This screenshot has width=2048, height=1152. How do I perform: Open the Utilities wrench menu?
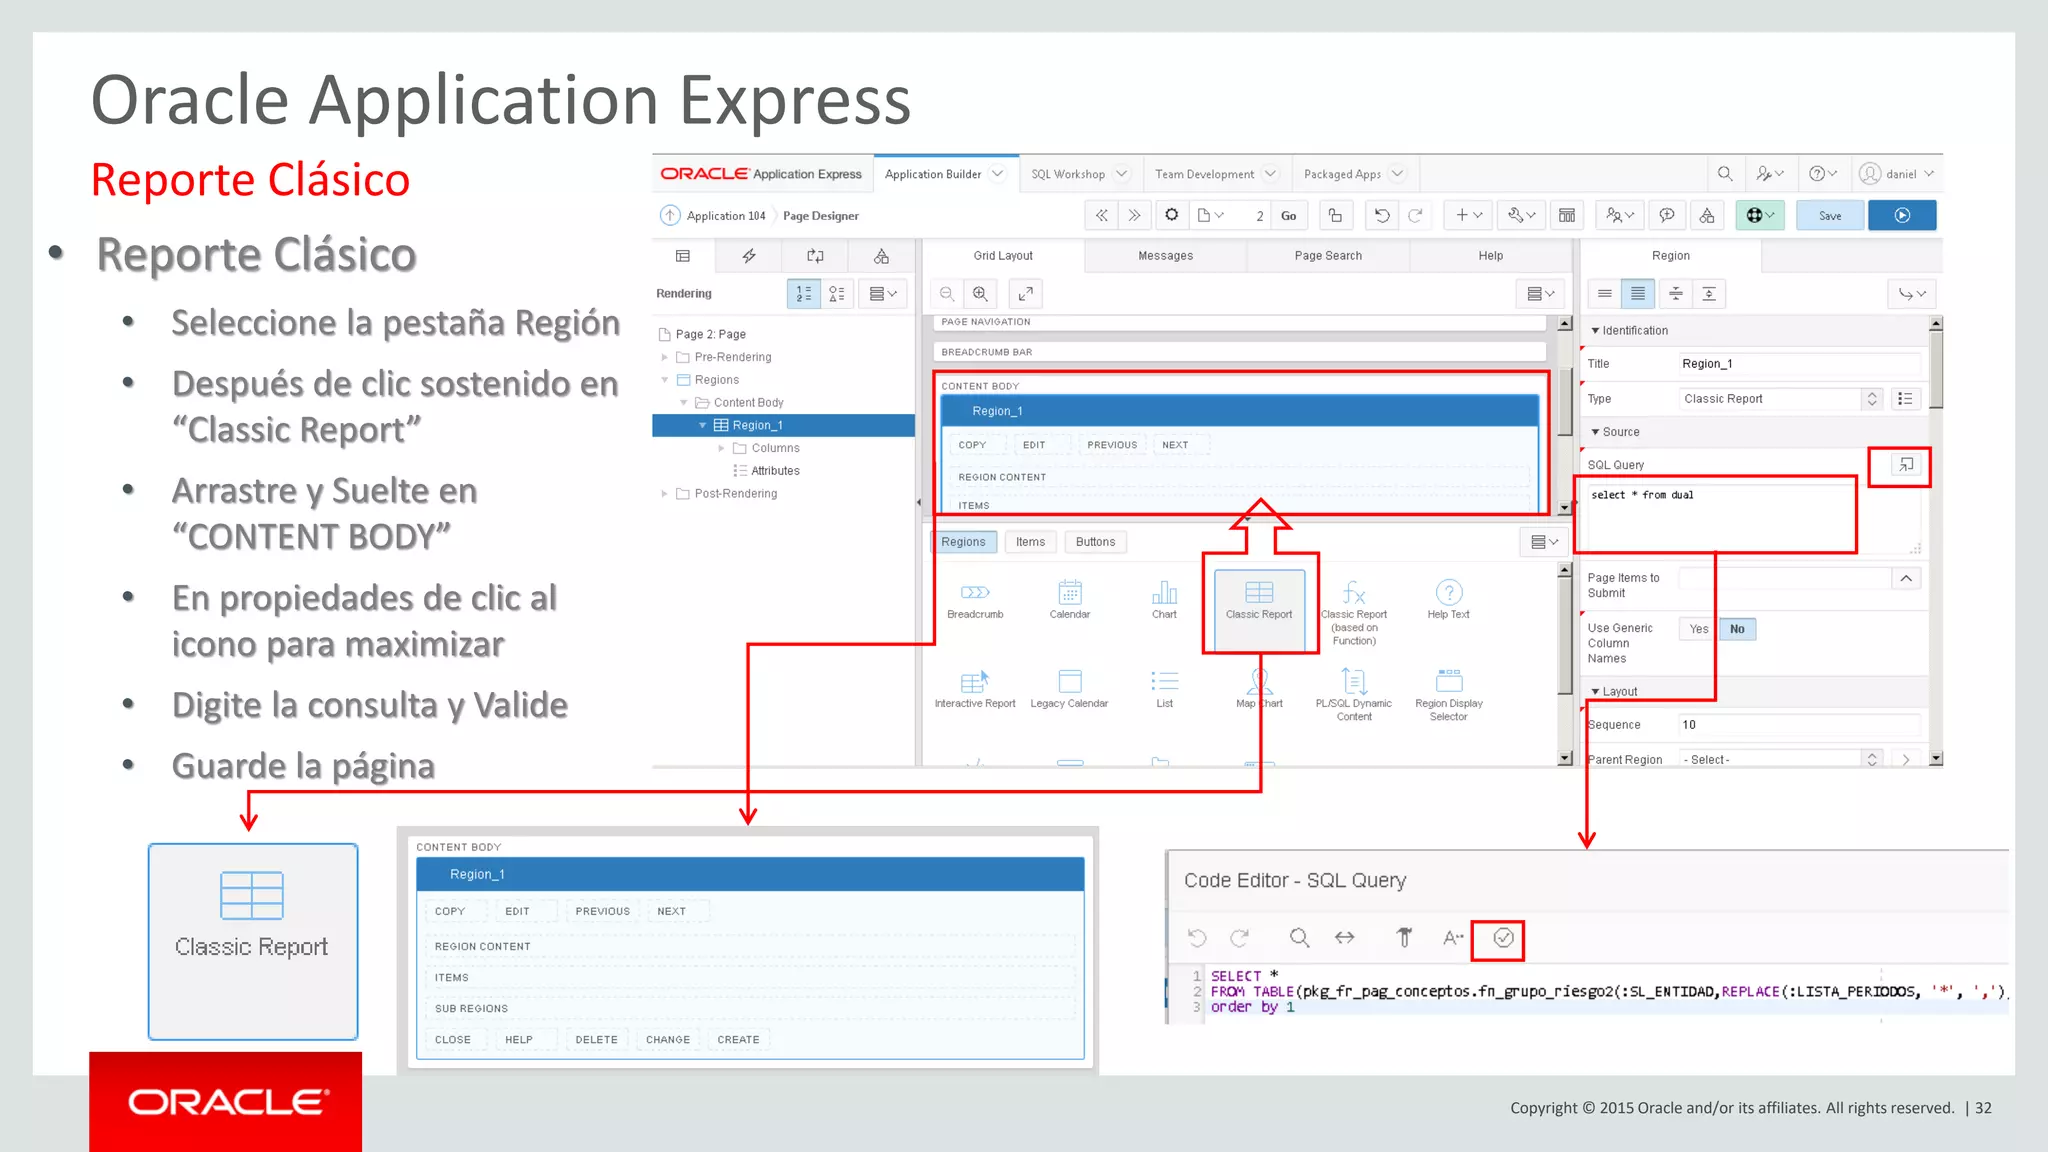click(1521, 215)
